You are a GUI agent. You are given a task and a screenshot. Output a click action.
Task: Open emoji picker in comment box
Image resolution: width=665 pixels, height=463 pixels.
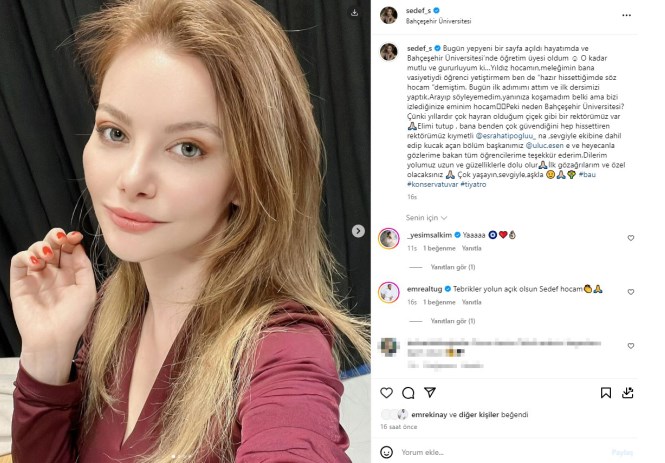coord(386,452)
